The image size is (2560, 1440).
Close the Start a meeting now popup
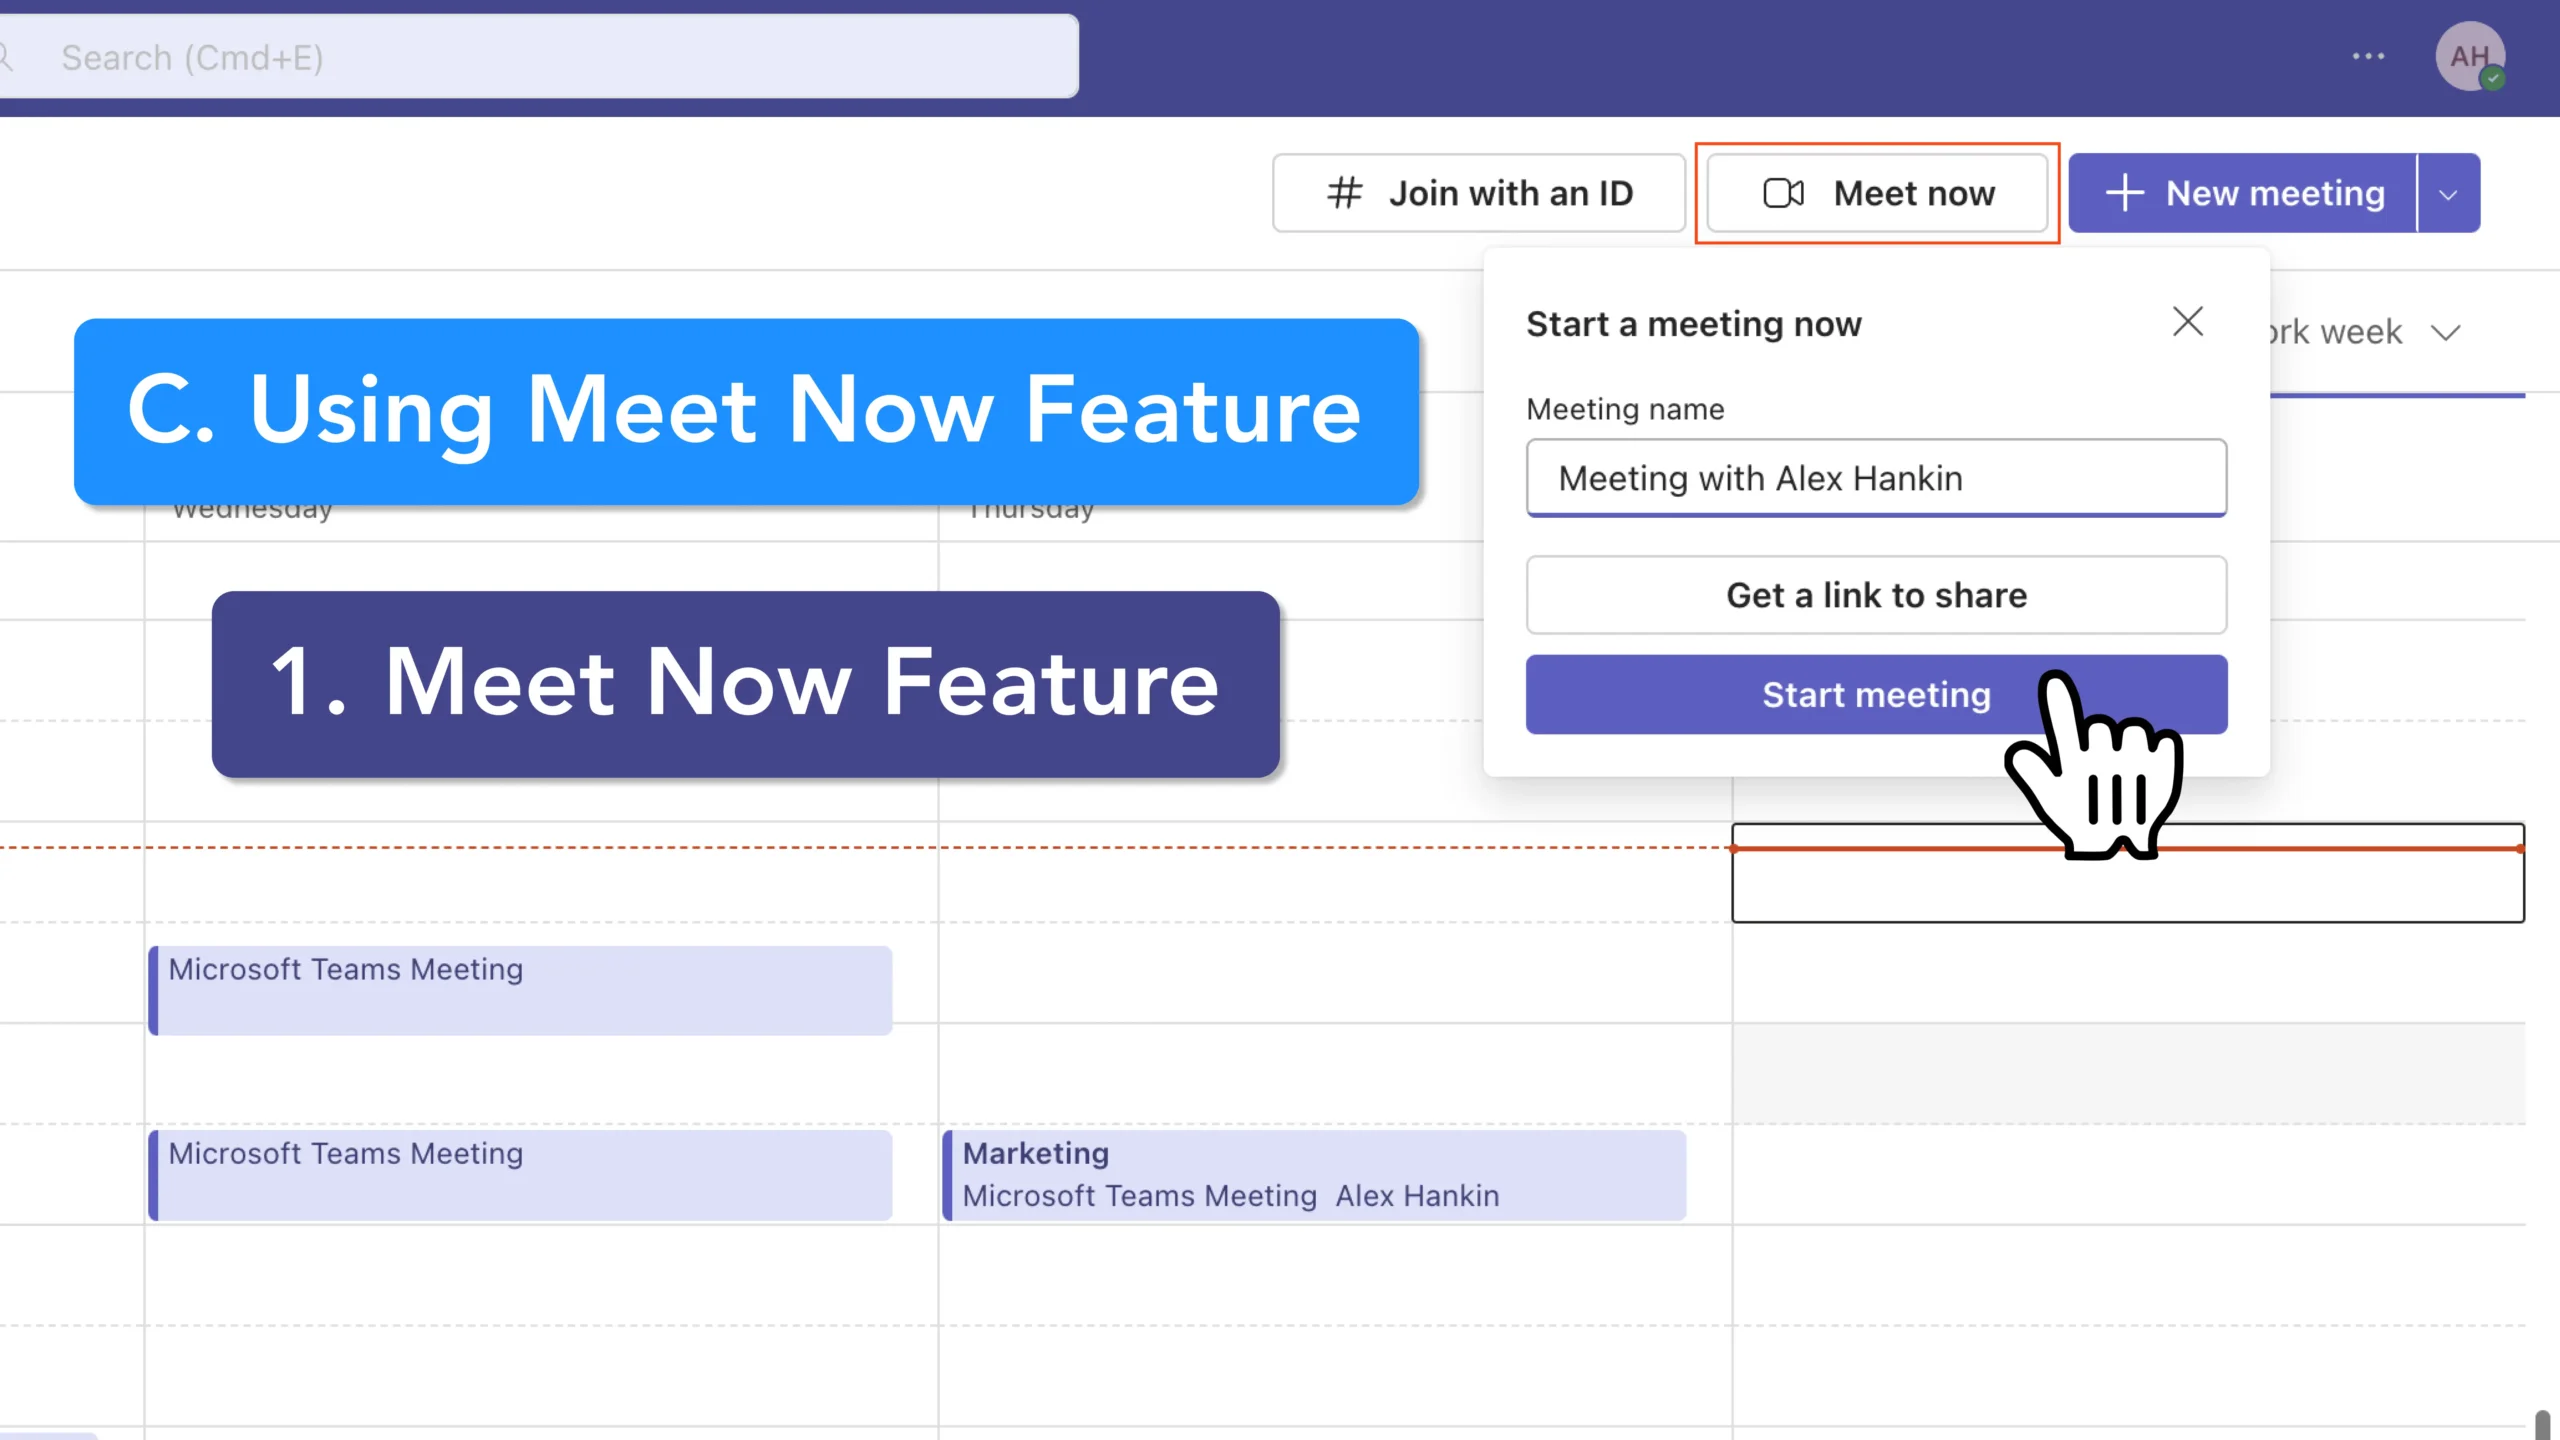pyautogui.click(x=2188, y=322)
